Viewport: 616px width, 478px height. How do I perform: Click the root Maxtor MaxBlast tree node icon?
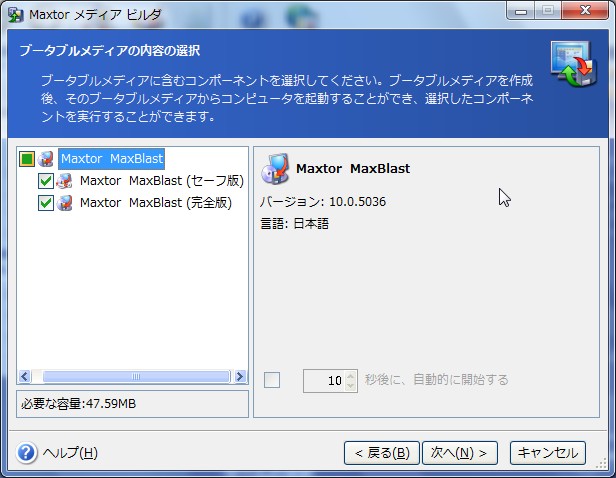[46, 159]
